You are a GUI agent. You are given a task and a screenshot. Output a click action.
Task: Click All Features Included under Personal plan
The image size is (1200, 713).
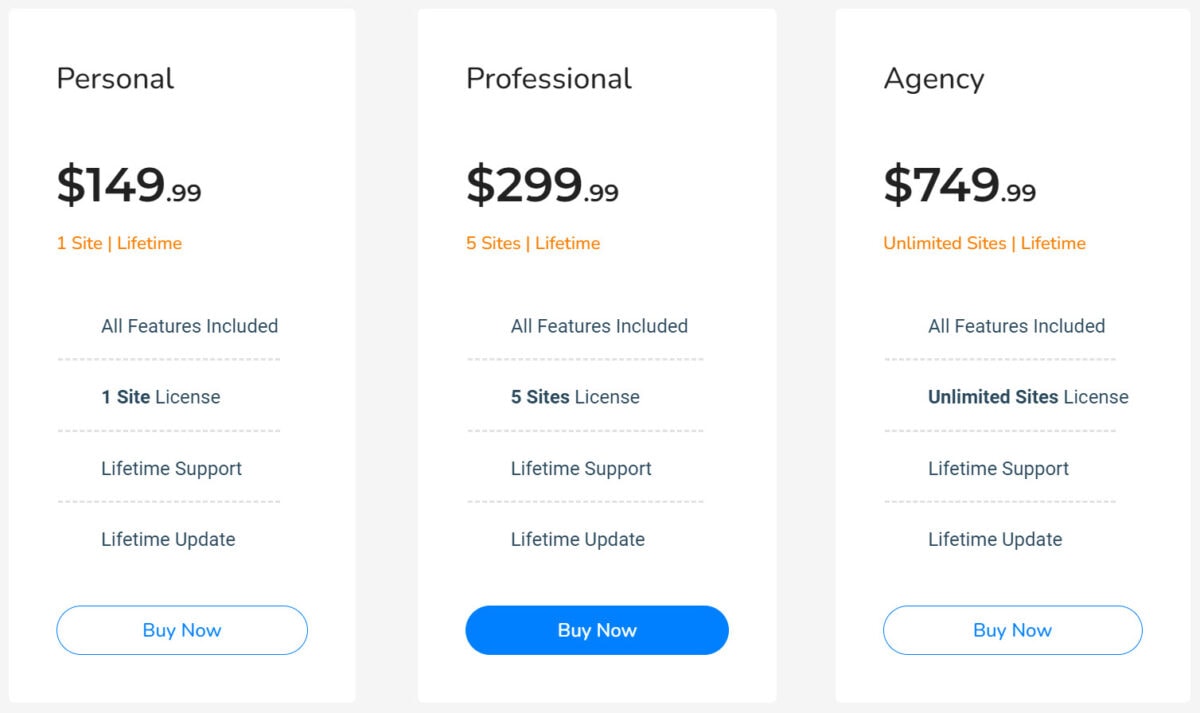[189, 326]
